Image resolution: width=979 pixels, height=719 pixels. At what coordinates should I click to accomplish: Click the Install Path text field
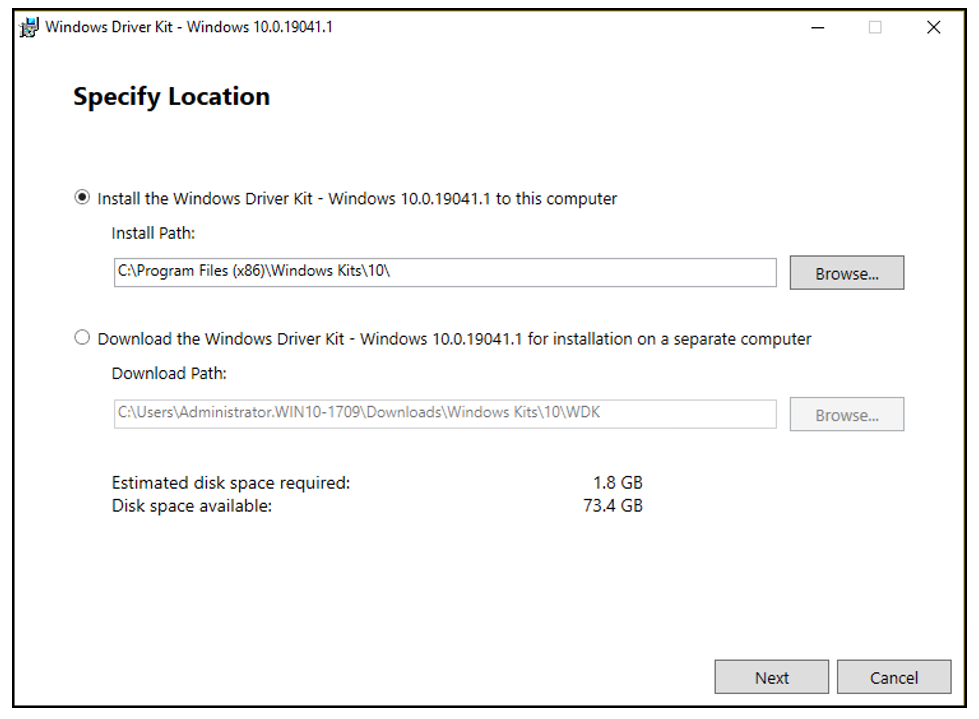point(445,272)
